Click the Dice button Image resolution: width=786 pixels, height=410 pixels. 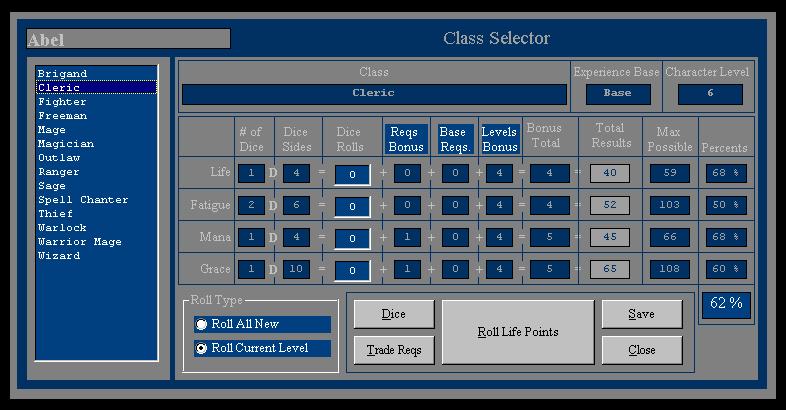393,314
